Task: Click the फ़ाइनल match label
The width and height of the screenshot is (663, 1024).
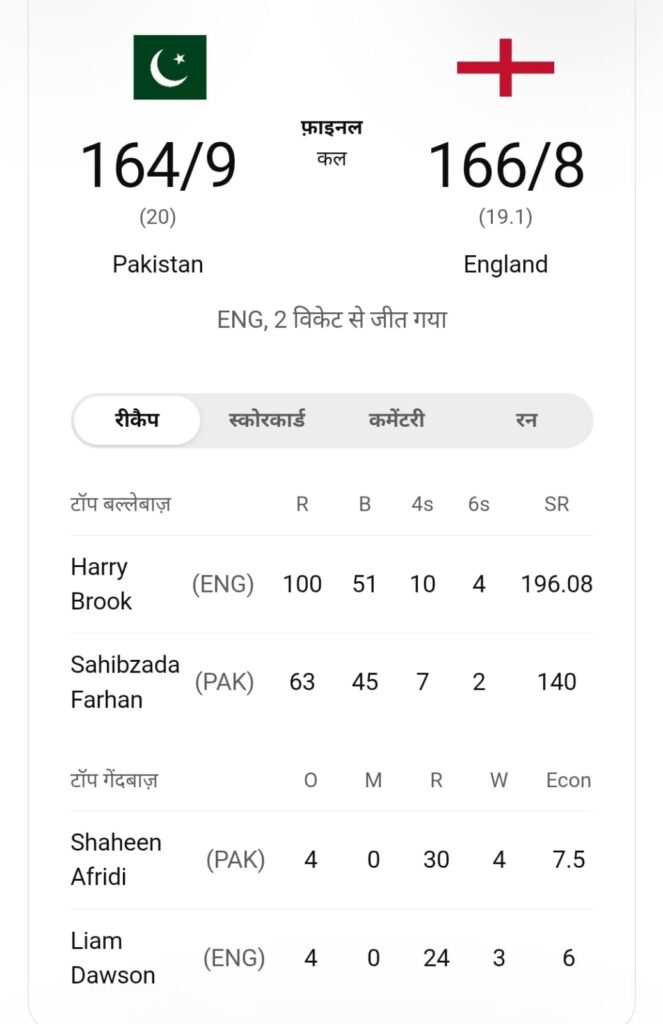Action: coord(333,128)
